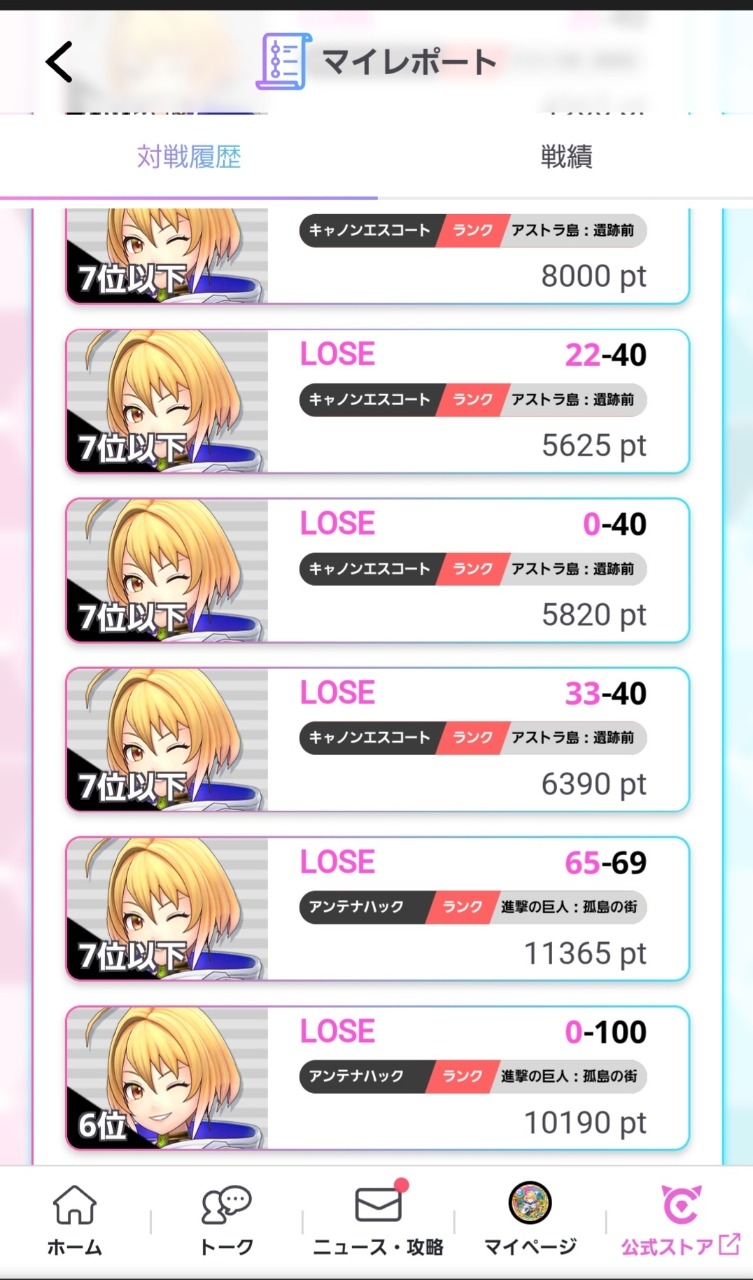Open マイページ avatar icon
753x1280 pixels.
(530, 1204)
